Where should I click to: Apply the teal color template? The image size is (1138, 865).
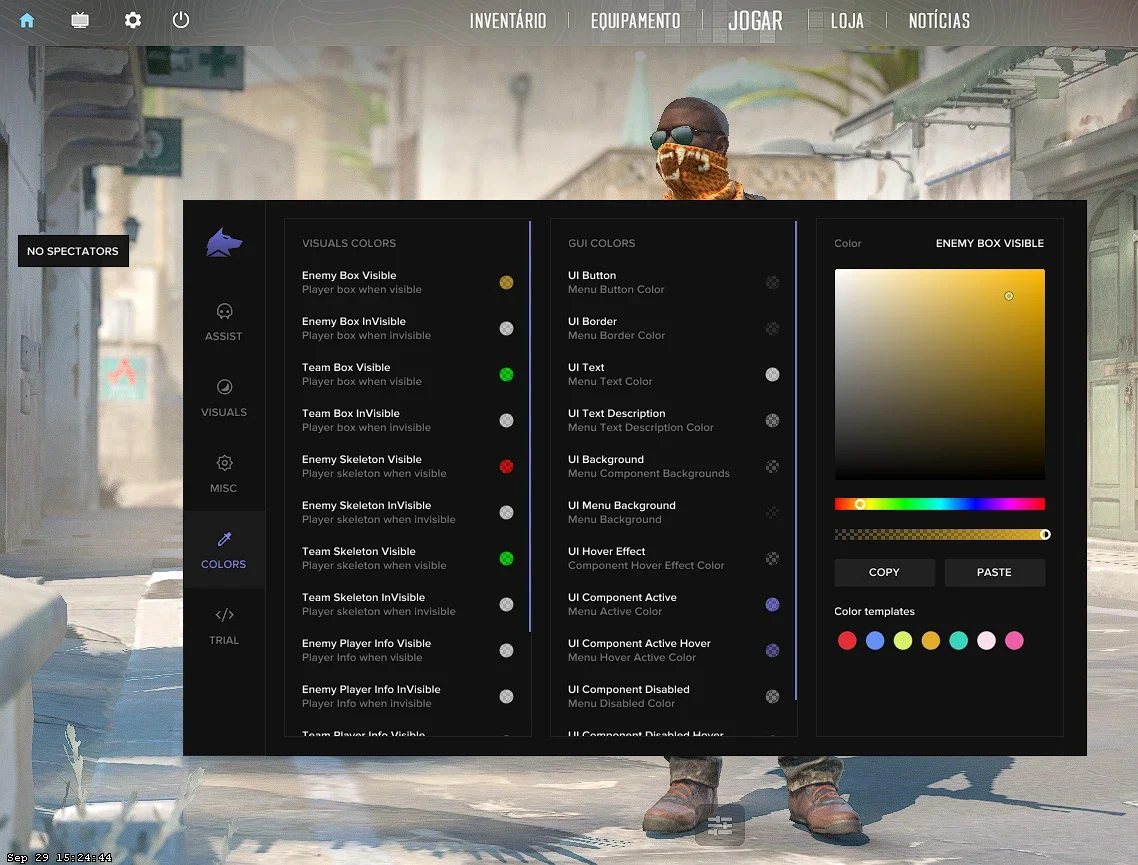click(958, 641)
